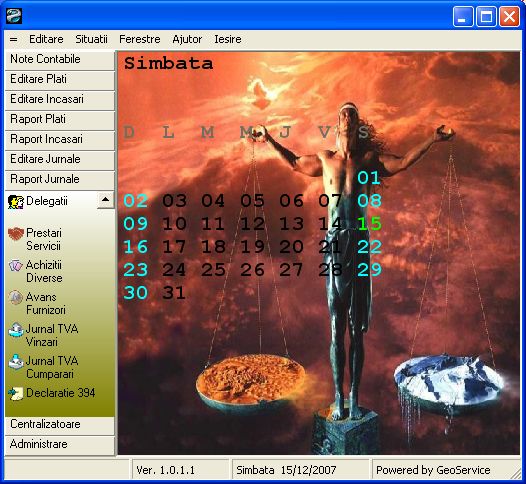Open Raport Jurnale
The height and width of the screenshot is (484, 526).
(x=60, y=179)
